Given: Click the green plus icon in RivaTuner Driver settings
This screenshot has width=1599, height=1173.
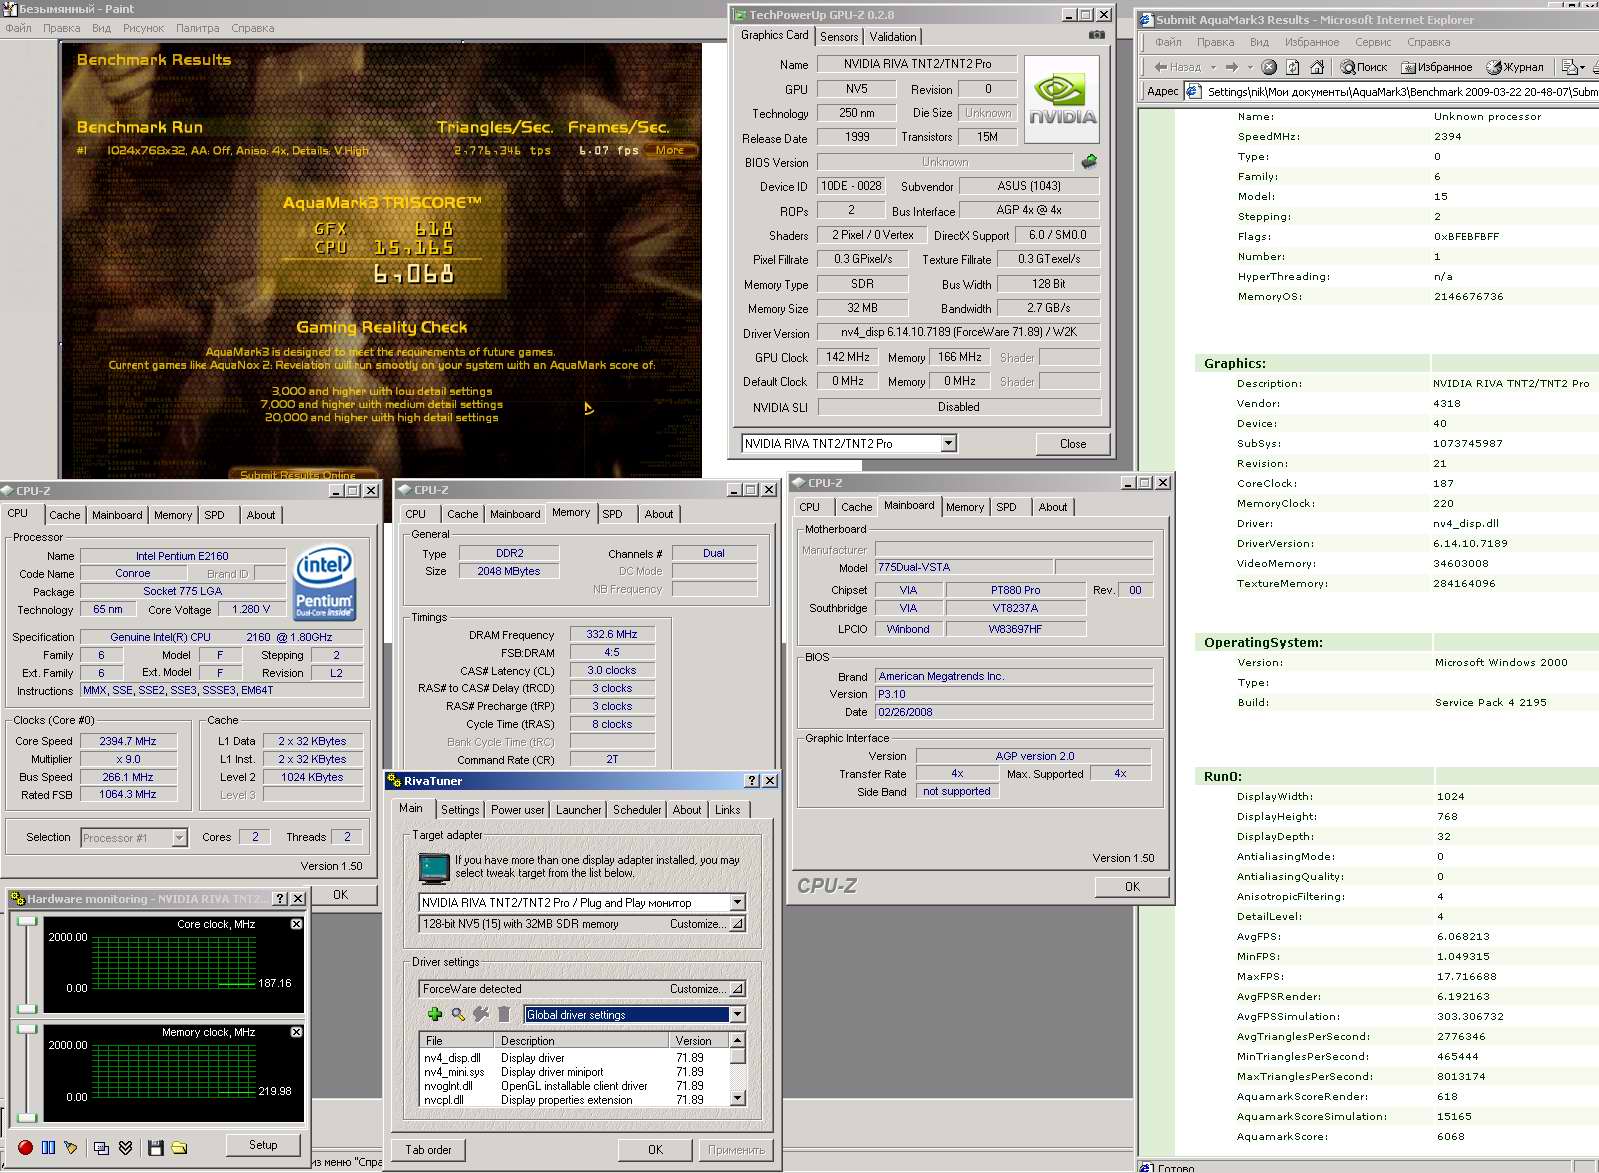Looking at the screenshot, I should [x=435, y=1014].
